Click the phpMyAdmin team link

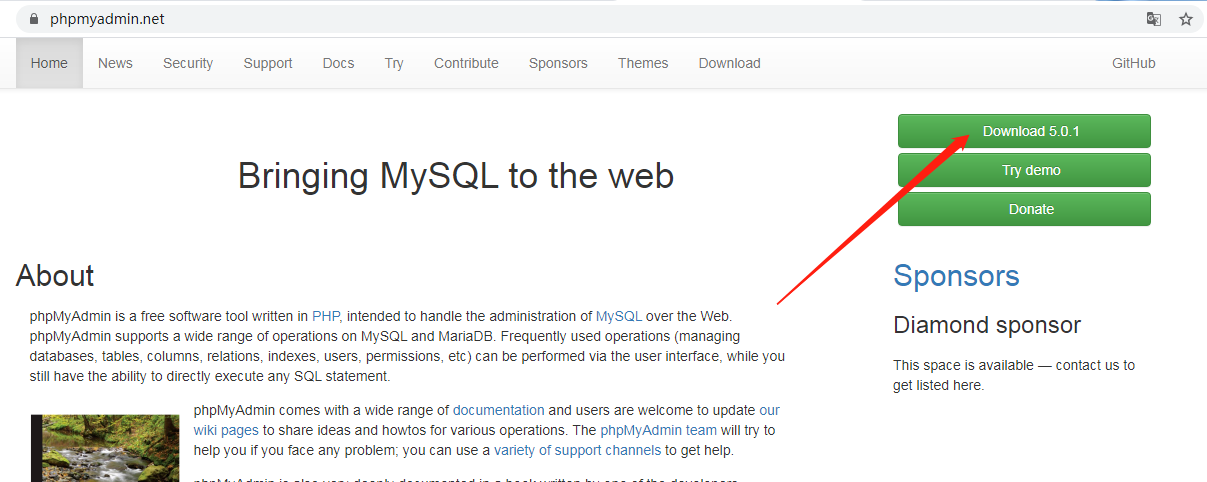click(x=658, y=430)
